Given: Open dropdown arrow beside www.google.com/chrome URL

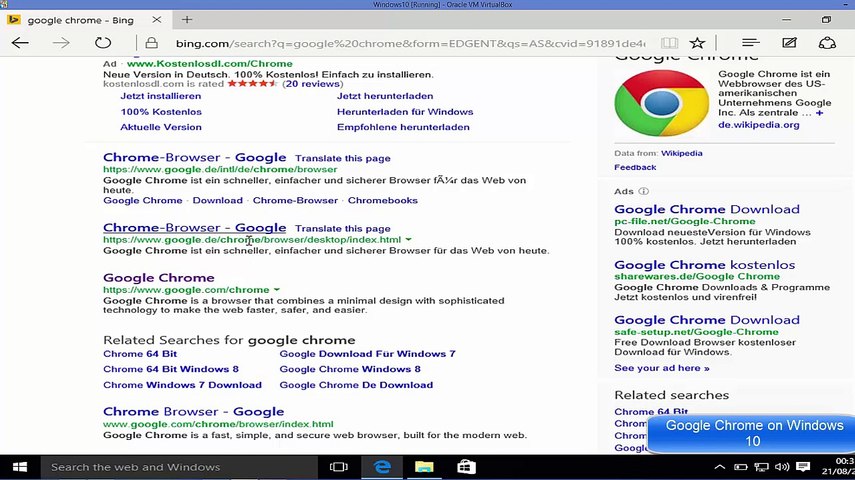Looking at the screenshot, I should 276,290.
